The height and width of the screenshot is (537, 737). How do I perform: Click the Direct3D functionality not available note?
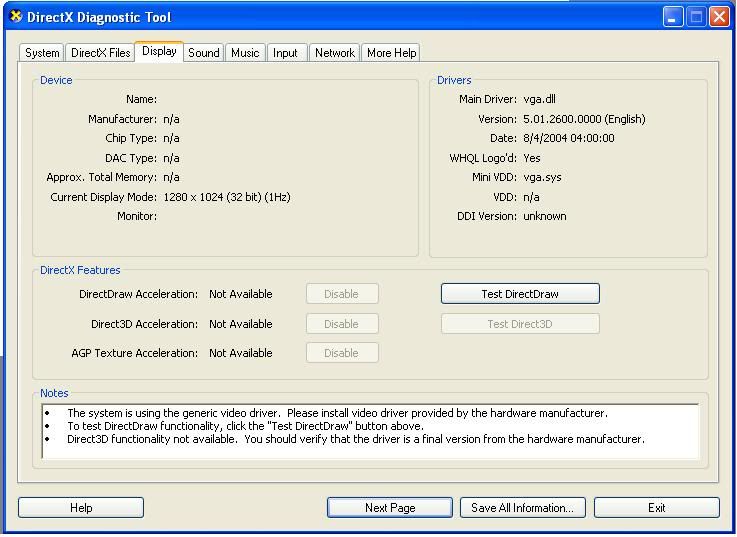pyautogui.click(x=356, y=439)
